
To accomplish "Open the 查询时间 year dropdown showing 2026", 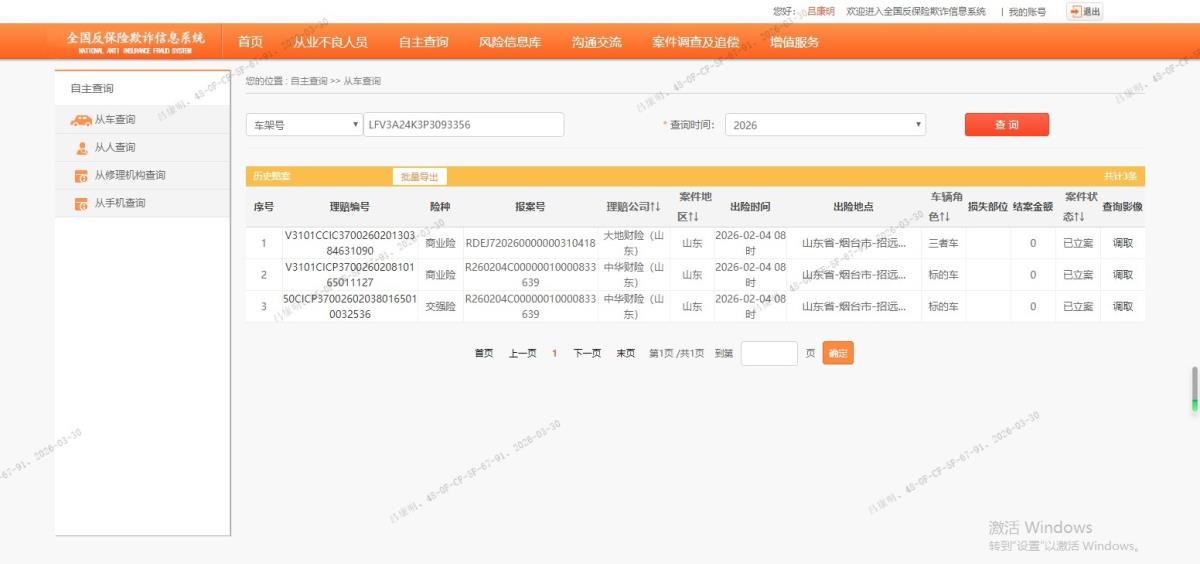I will pyautogui.click(x=825, y=125).
